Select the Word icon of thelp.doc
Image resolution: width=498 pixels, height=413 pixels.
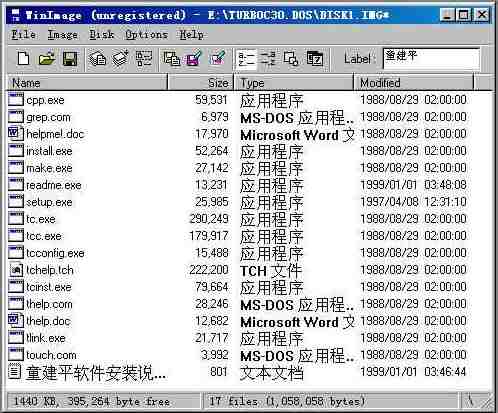(x=16, y=321)
